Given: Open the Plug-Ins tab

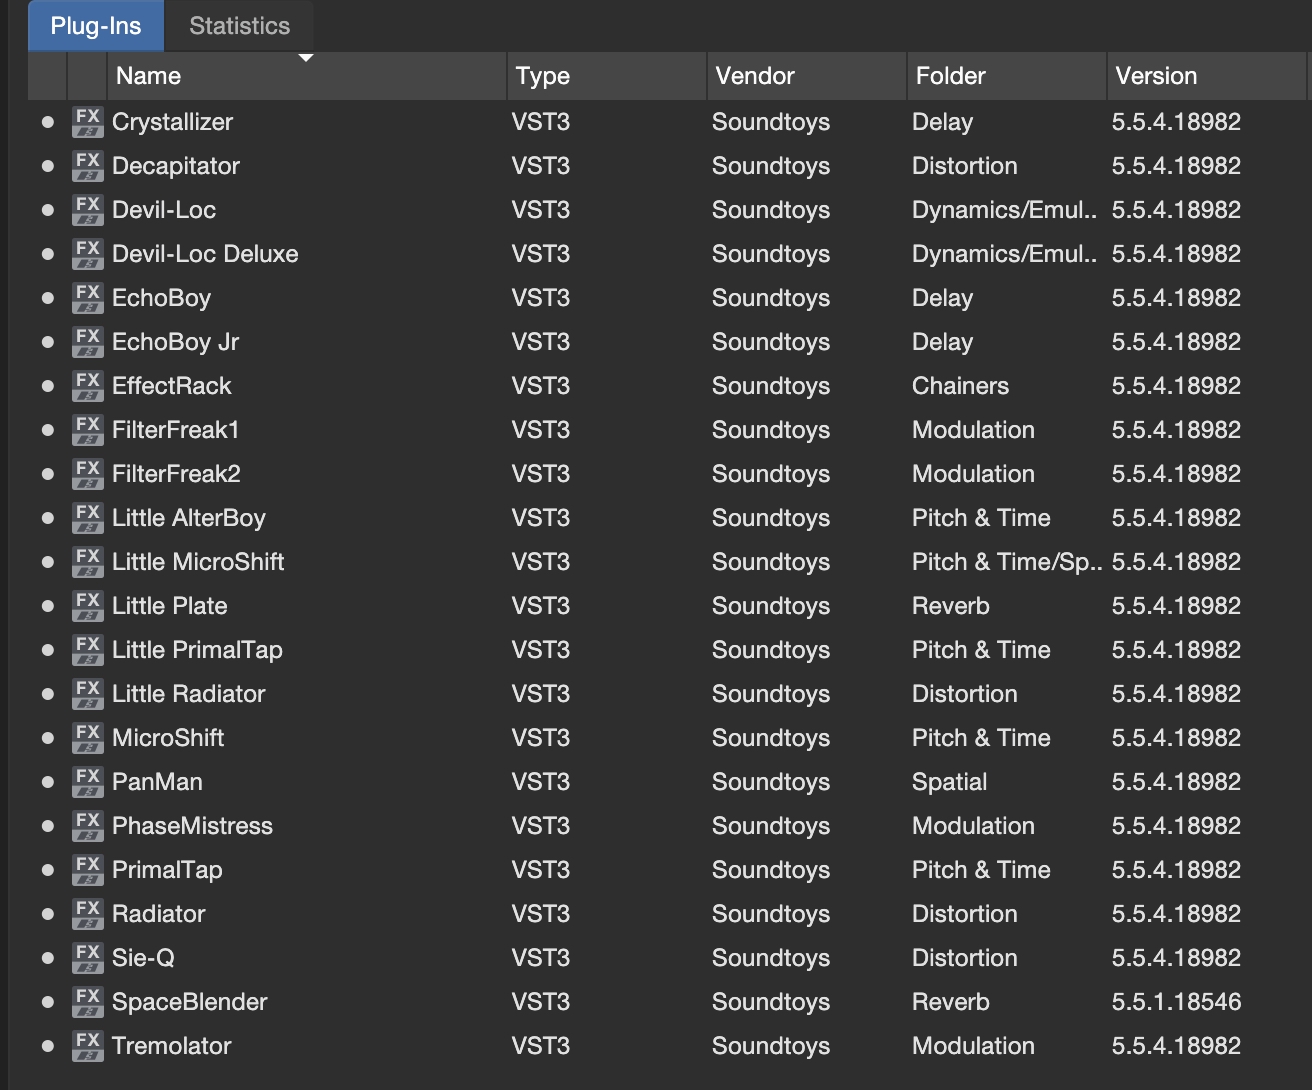Looking at the screenshot, I should coord(96,26).
